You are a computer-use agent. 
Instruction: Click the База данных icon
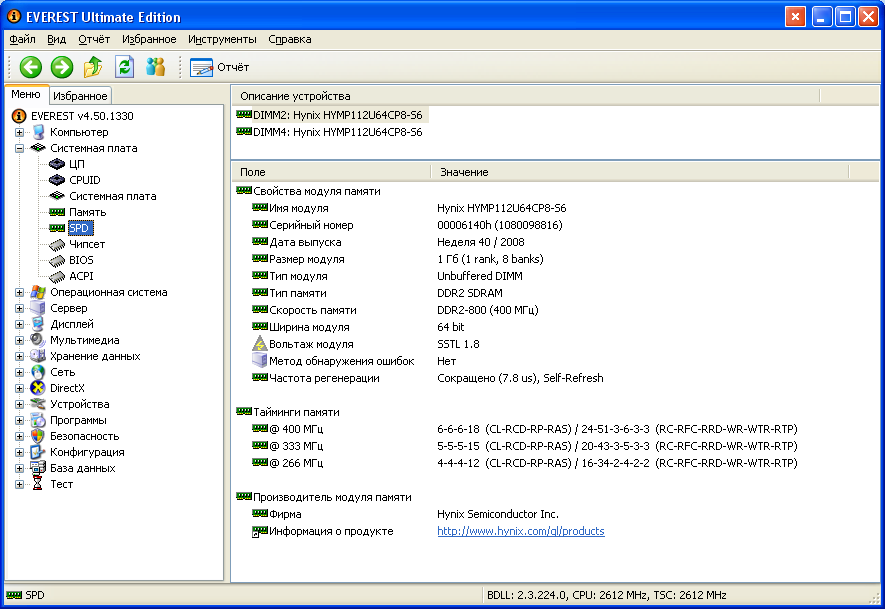coord(38,468)
